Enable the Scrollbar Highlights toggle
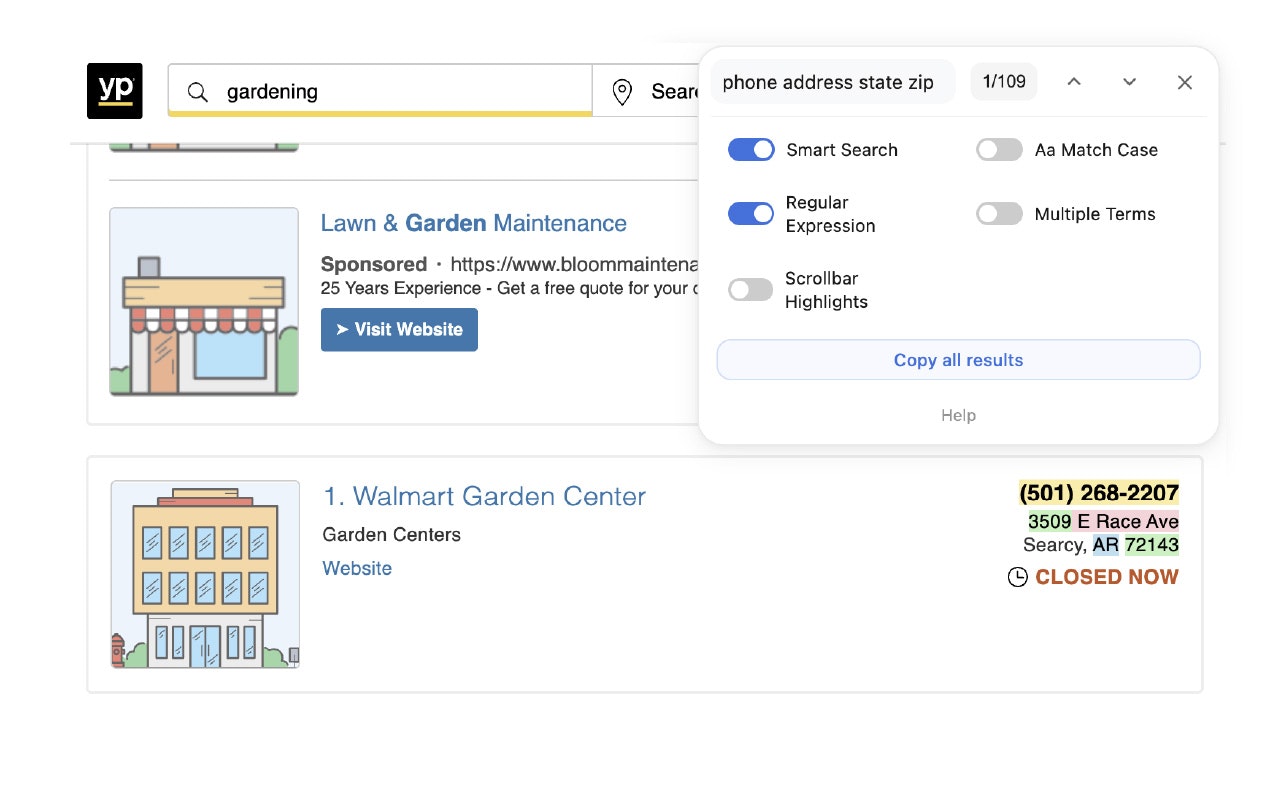The width and height of the screenshot is (1280, 800). click(x=751, y=290)
